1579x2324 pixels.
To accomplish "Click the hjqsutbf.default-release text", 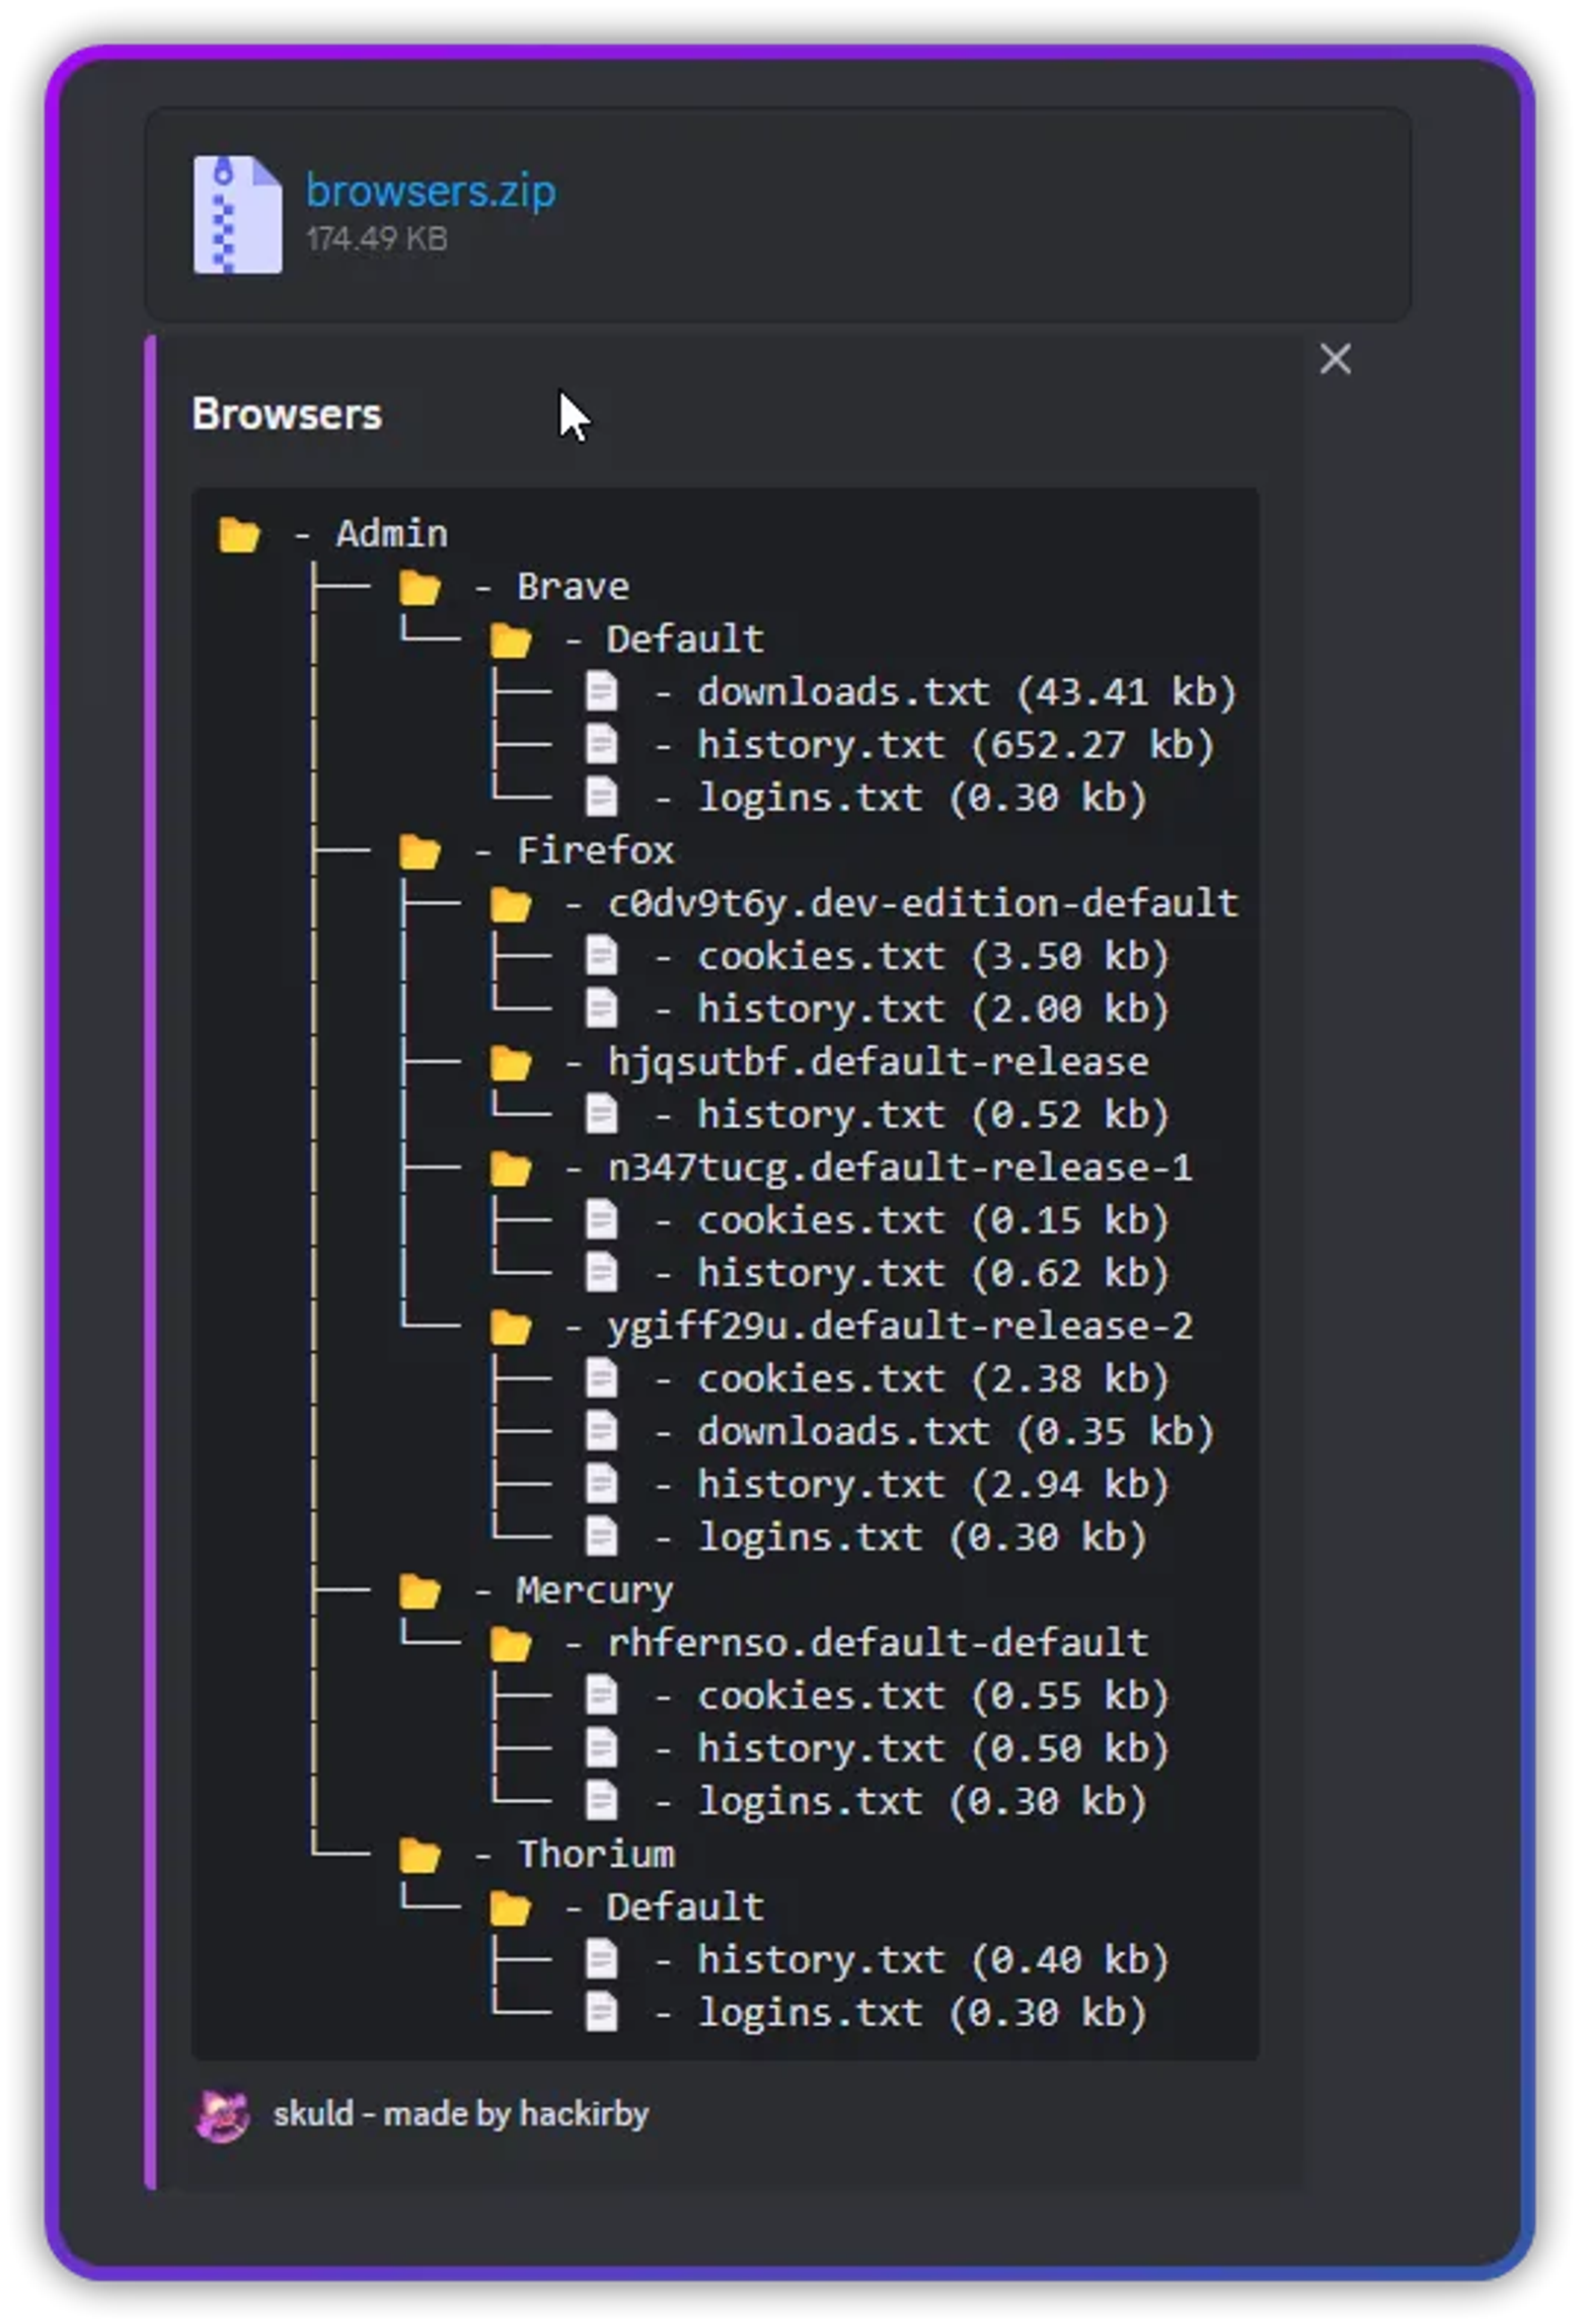I will [x=878, y=1062].
